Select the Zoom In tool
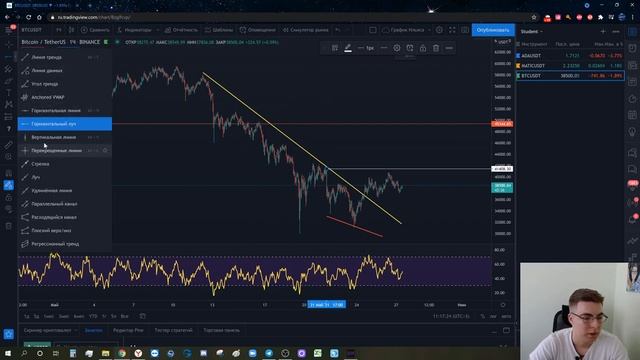640x360 pixels. [x=9, y=157]
